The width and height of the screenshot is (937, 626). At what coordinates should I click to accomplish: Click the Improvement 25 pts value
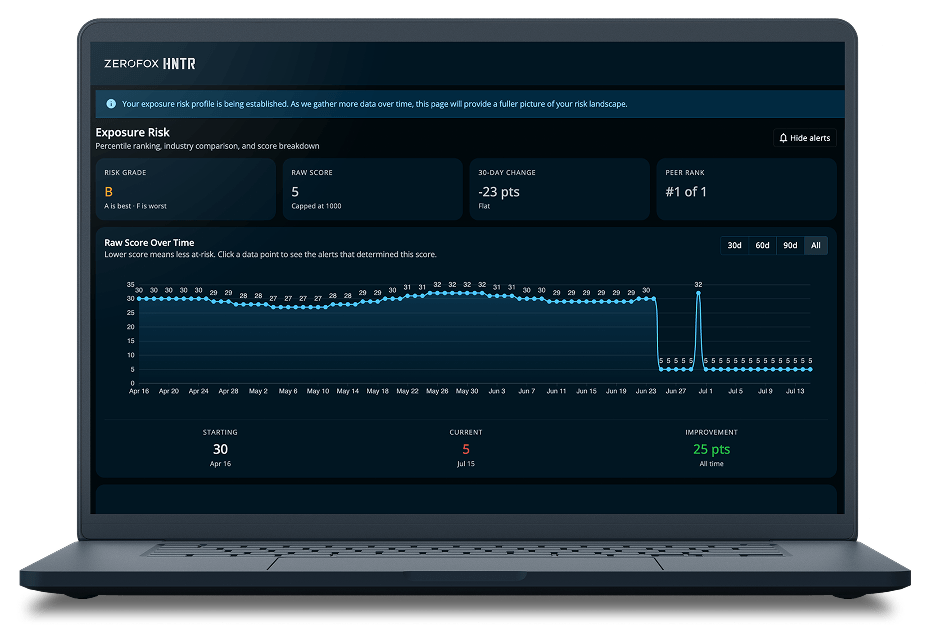711,449
